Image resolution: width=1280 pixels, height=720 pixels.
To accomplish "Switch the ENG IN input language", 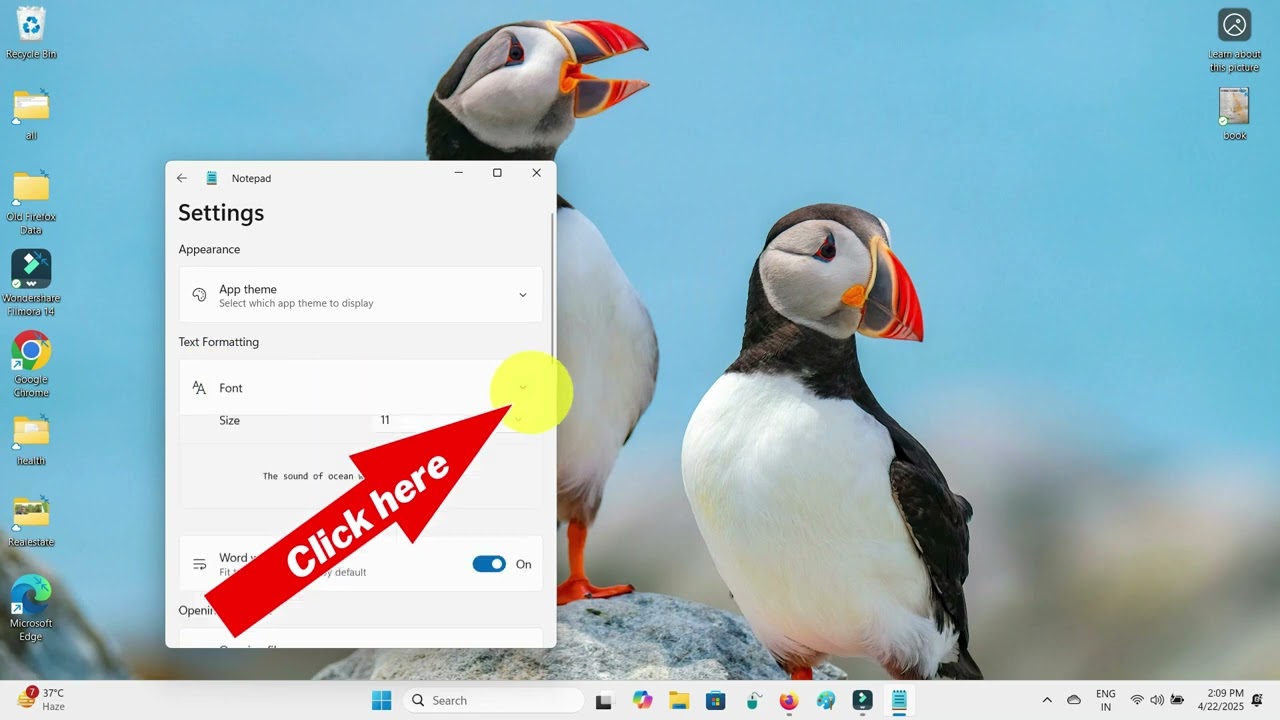I will (1106, 700).
